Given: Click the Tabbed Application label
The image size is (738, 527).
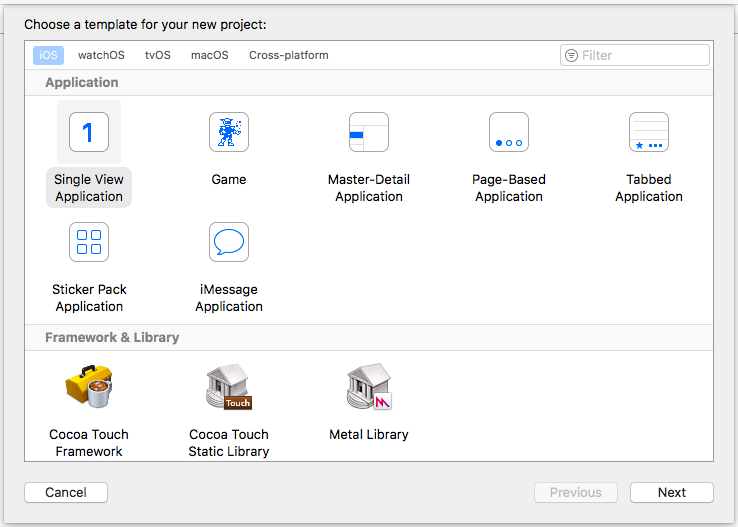Looking at the screenshot, I should (x=649, y=188).
